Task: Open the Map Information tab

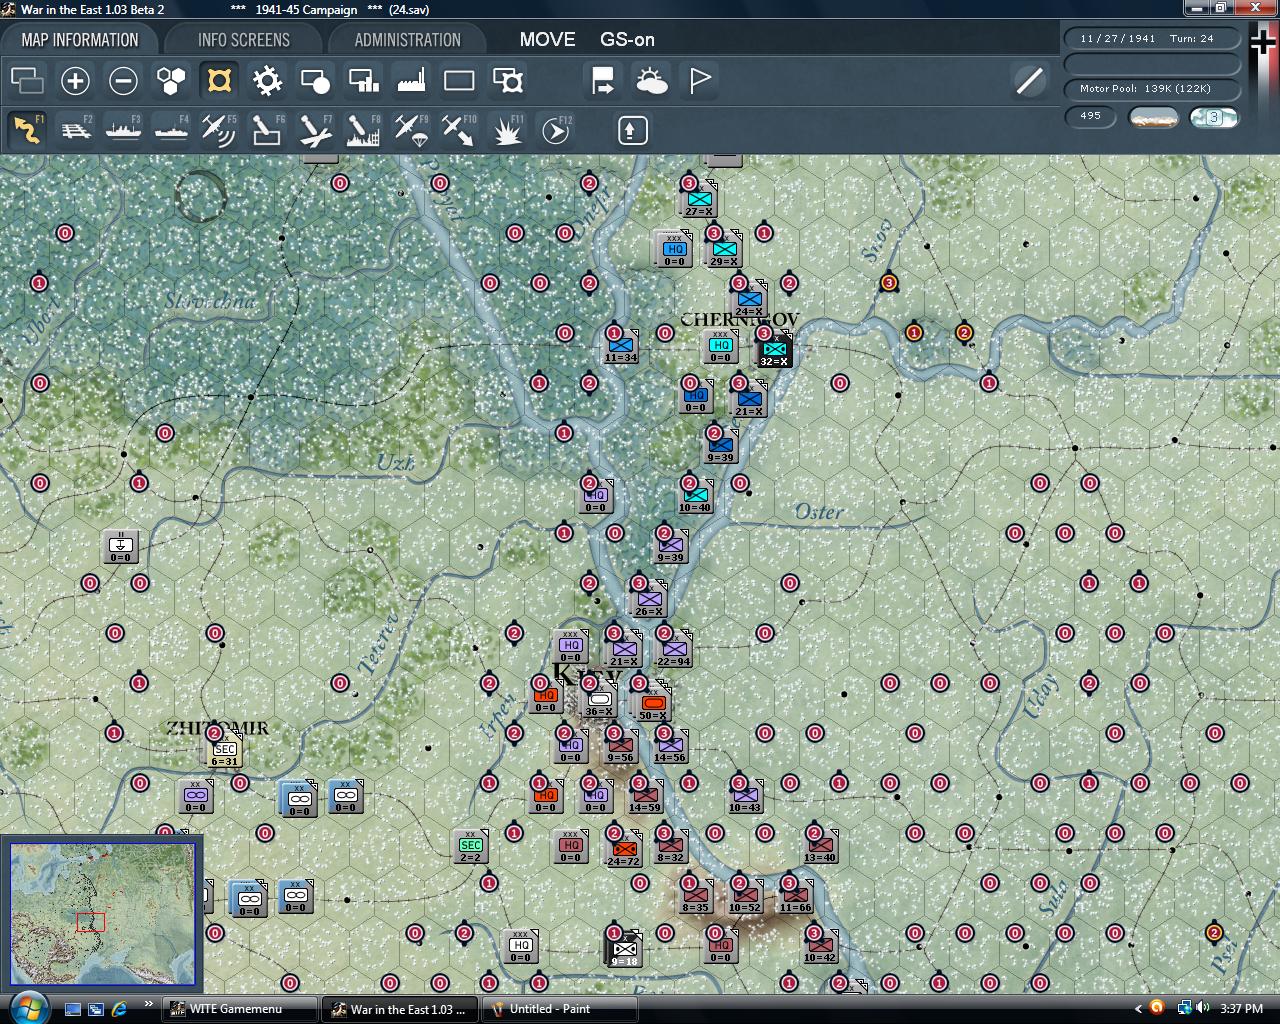Action: coord(80,40)
